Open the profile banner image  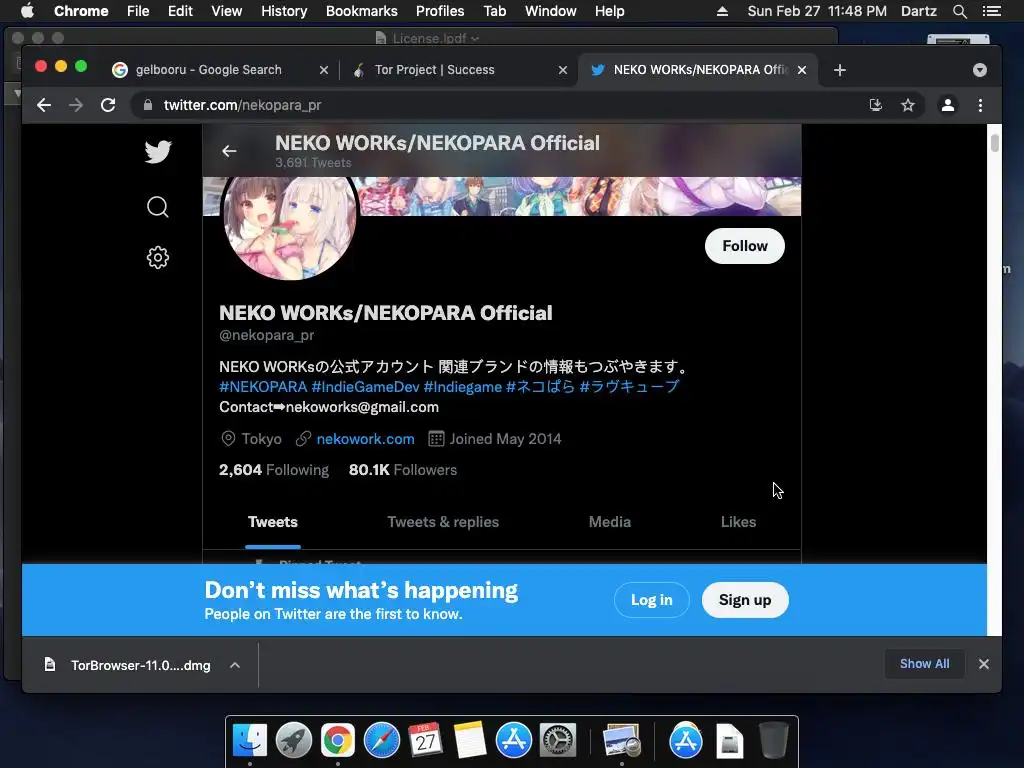[x=581, y=196]
